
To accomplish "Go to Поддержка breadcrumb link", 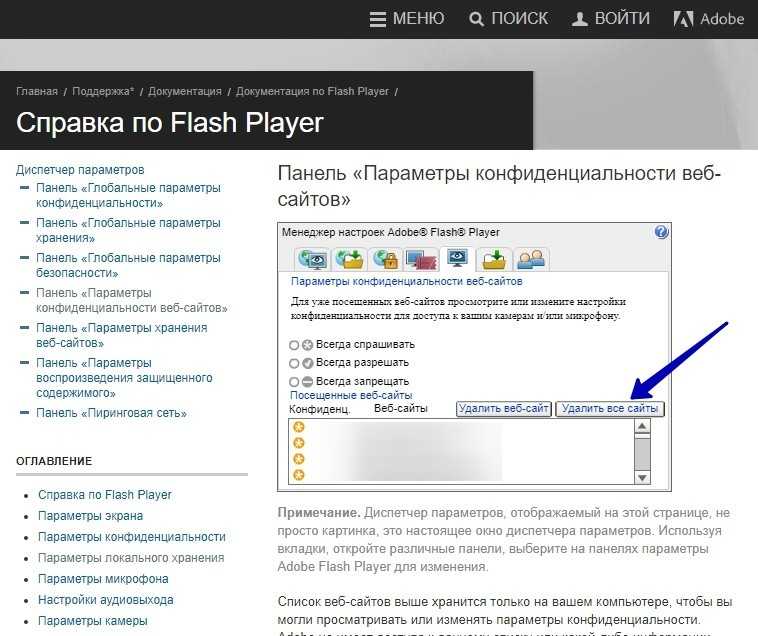I will (x=103, y=91).
